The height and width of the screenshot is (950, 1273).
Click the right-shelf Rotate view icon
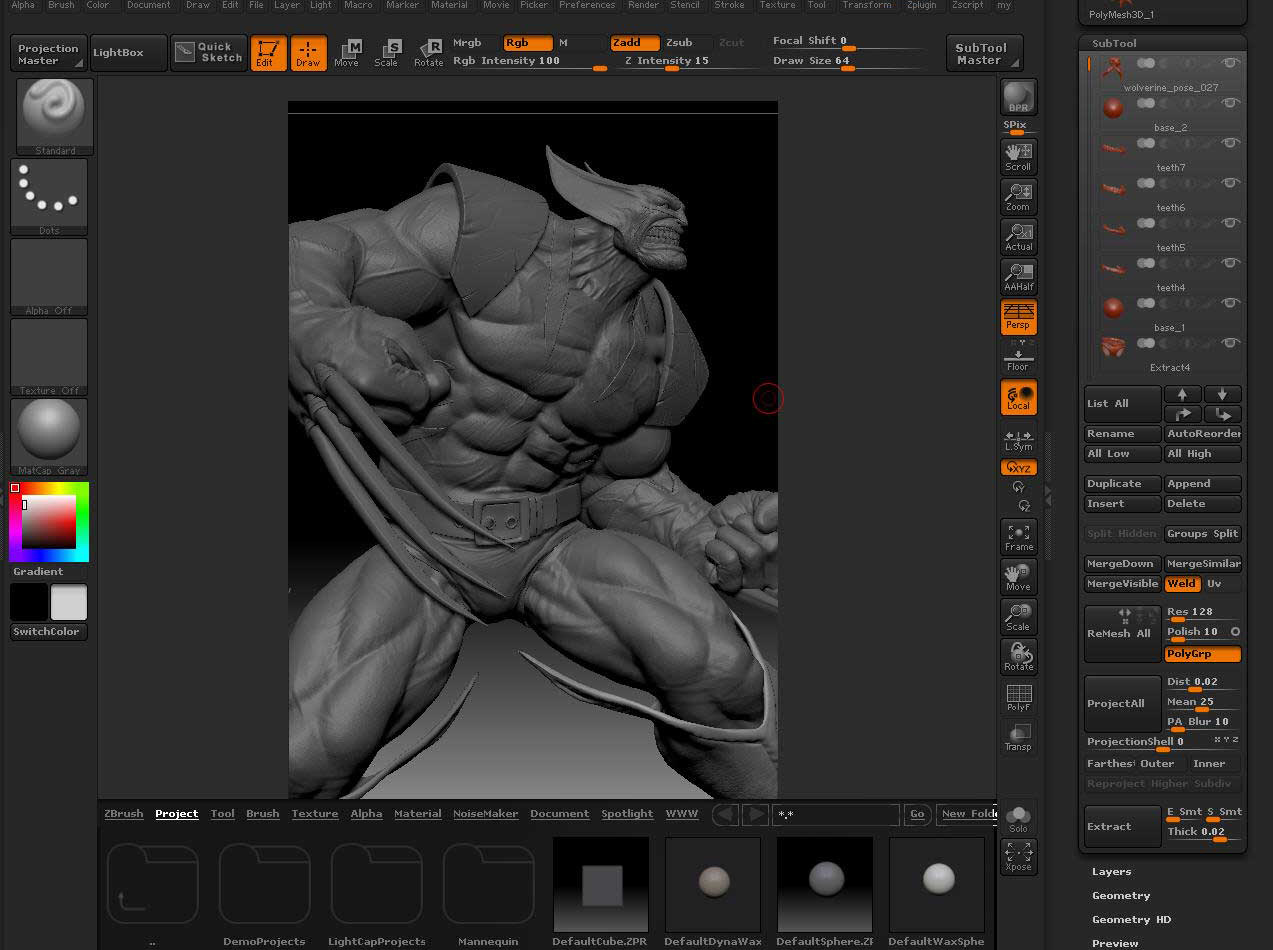[1018, 656]
